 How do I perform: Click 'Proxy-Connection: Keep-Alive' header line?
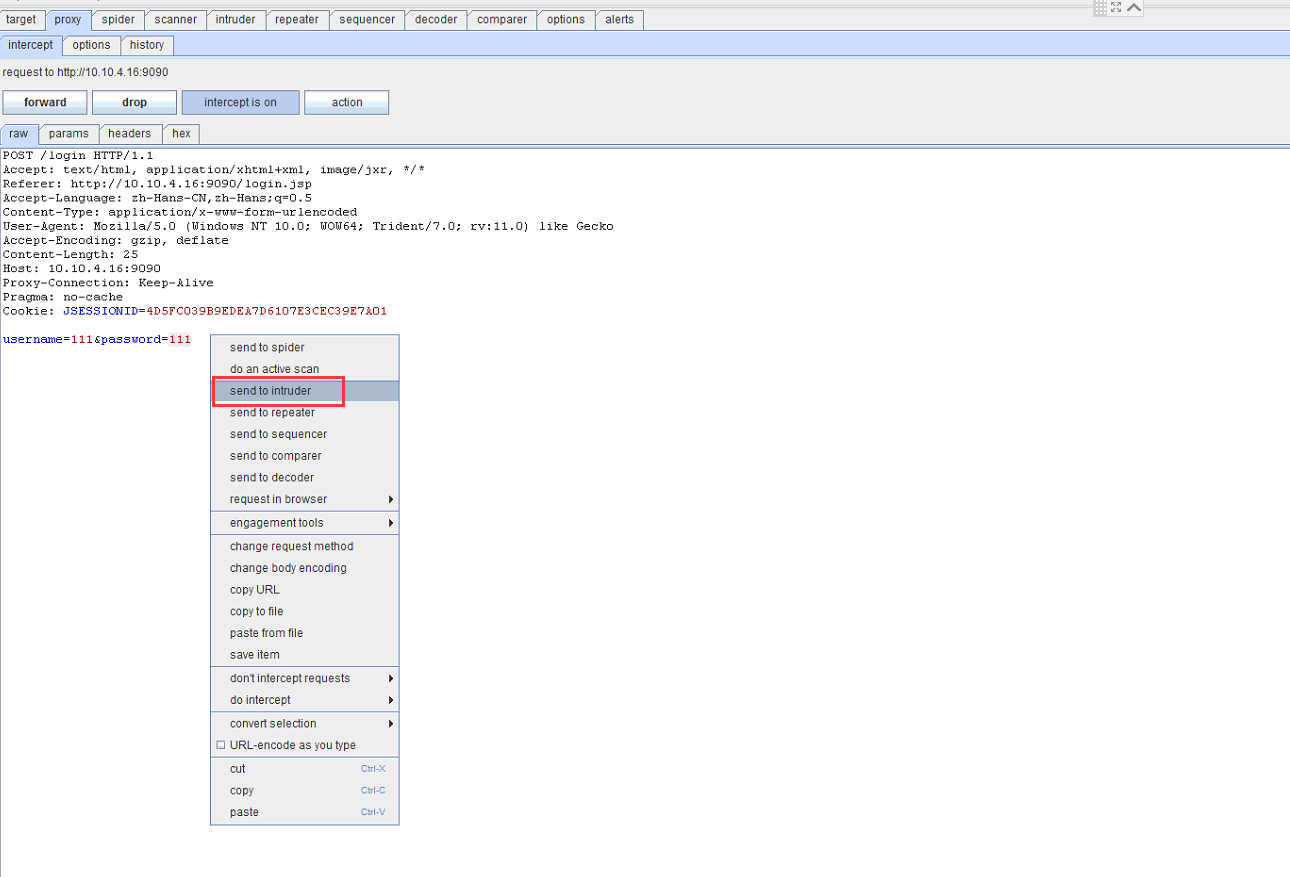(108, 283)
